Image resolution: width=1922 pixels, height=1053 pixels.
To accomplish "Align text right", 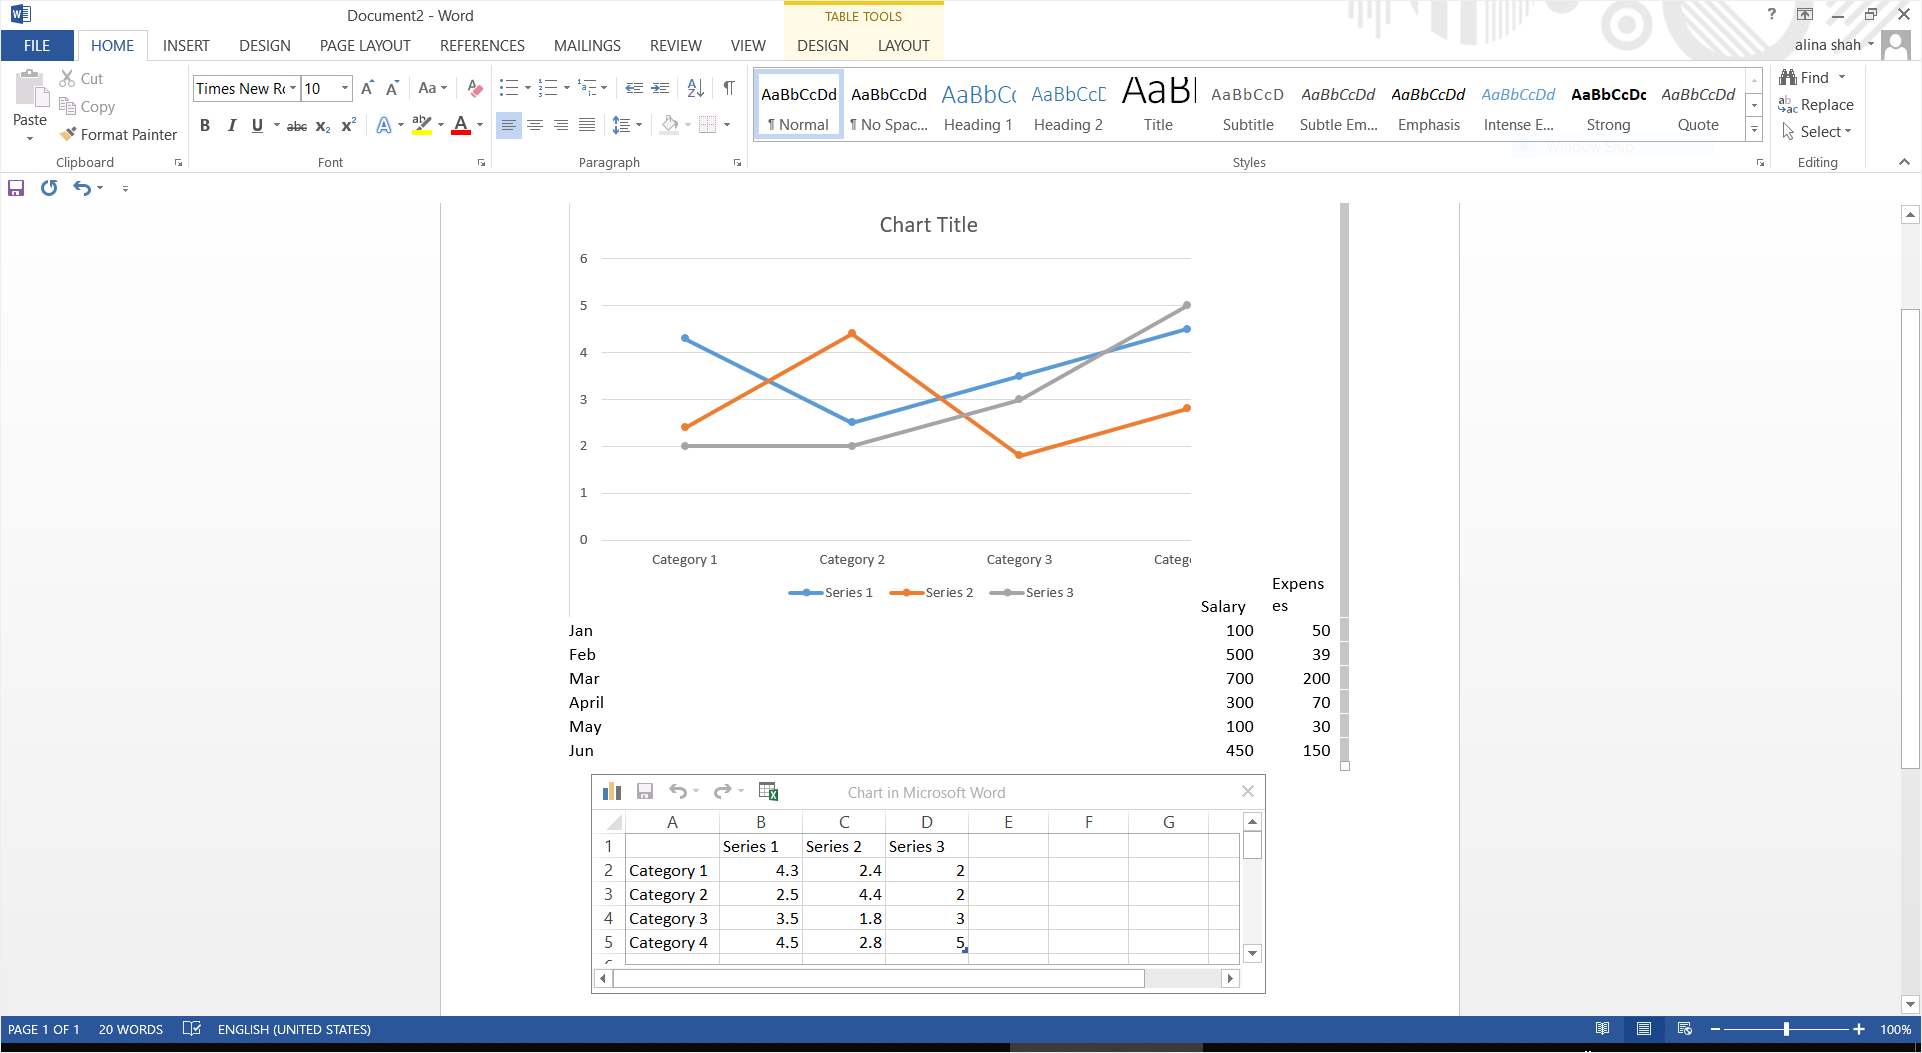I will pyautogui.click(x=561, y=125).
